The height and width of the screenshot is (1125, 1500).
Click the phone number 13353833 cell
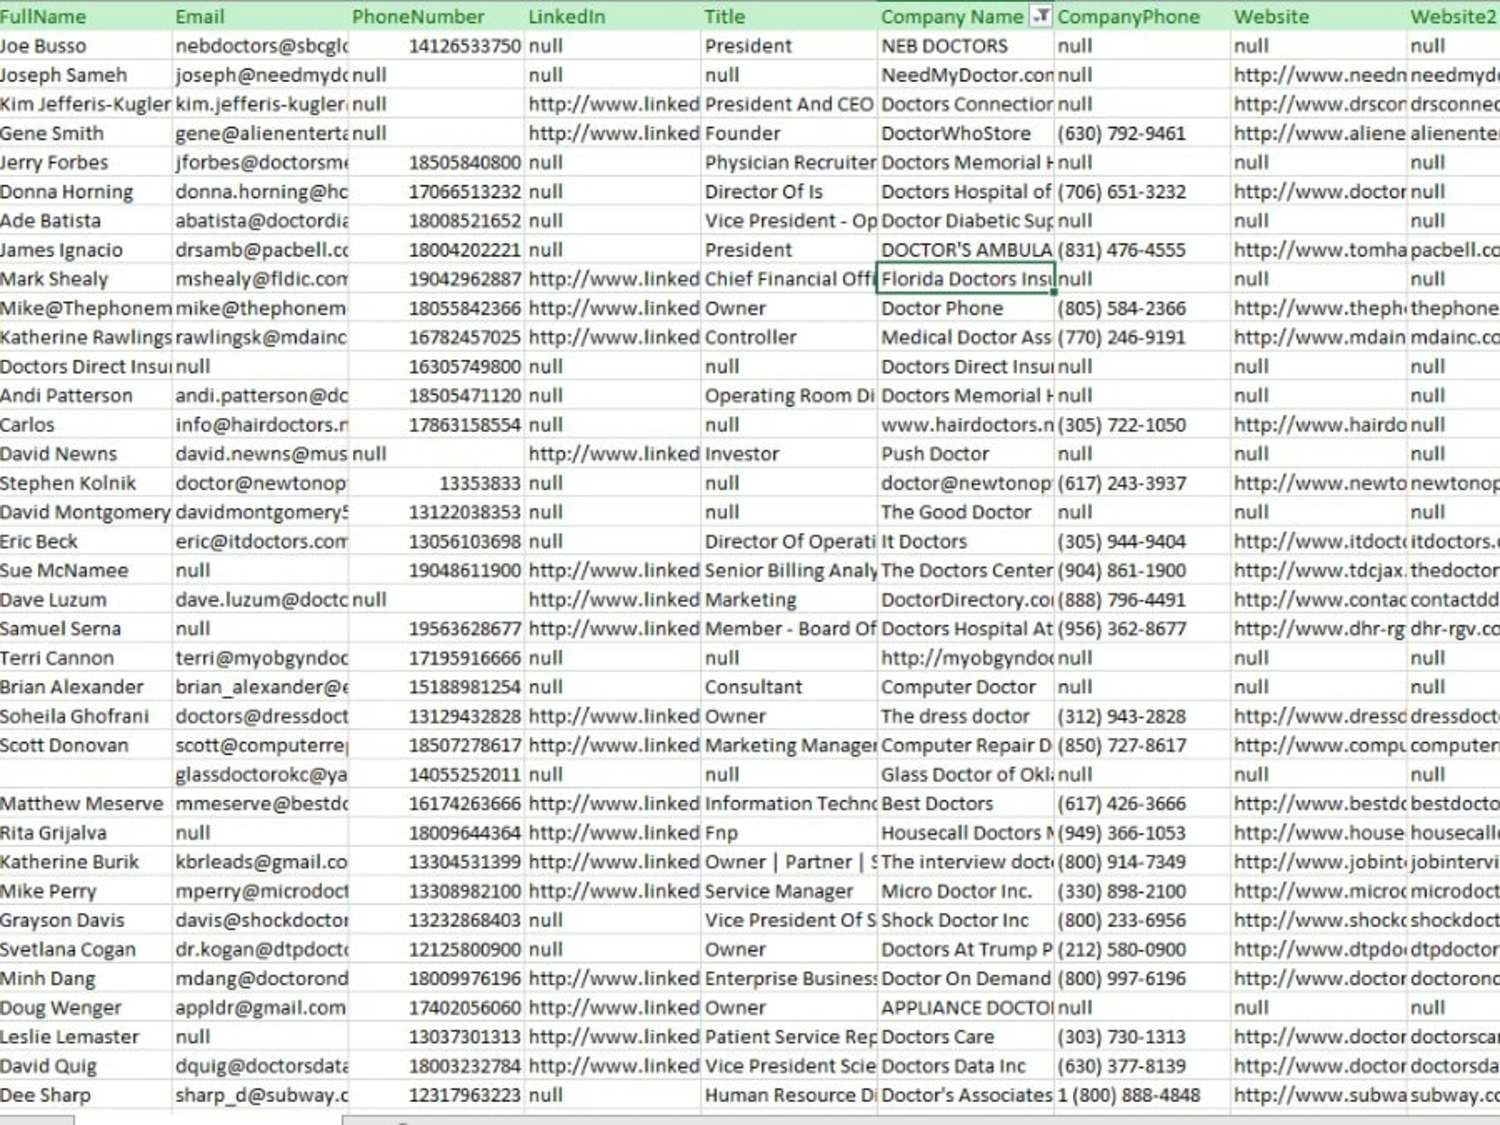(x=437, y=483)
